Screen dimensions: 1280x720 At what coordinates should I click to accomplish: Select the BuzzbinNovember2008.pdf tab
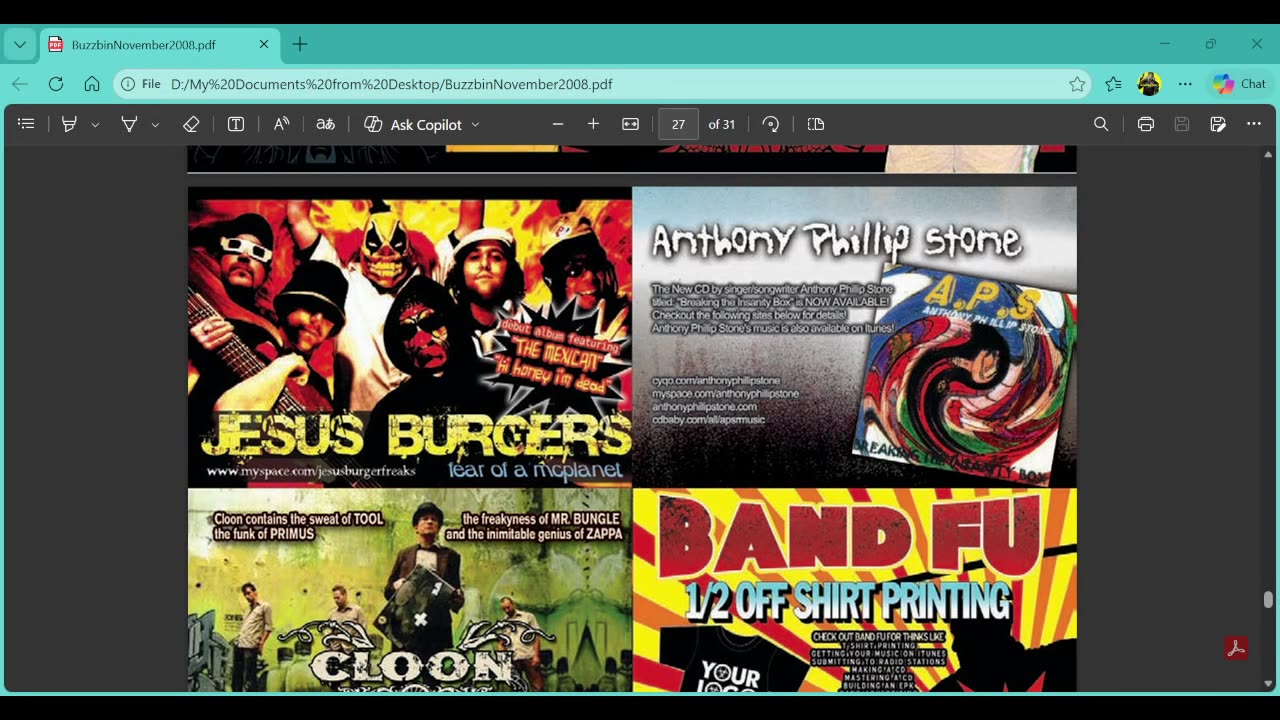[x=160, y=44]
